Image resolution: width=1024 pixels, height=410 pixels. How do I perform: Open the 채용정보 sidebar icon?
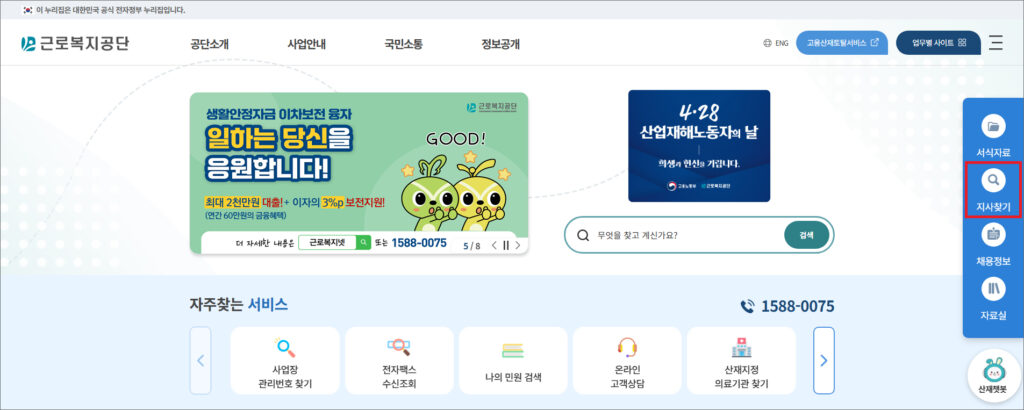coord(993,234)
